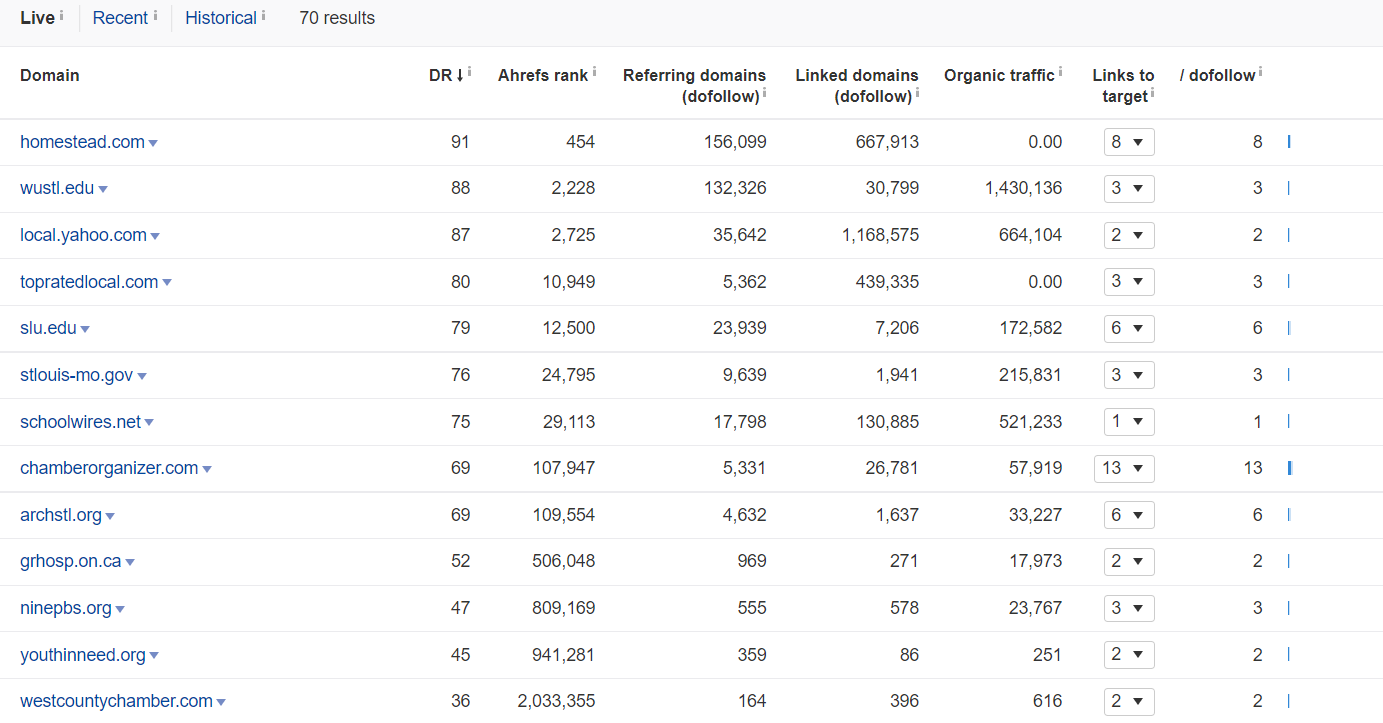Click info icon beside / dofollow header
The image size is (1383, 723).
(x=1260, y=72)
